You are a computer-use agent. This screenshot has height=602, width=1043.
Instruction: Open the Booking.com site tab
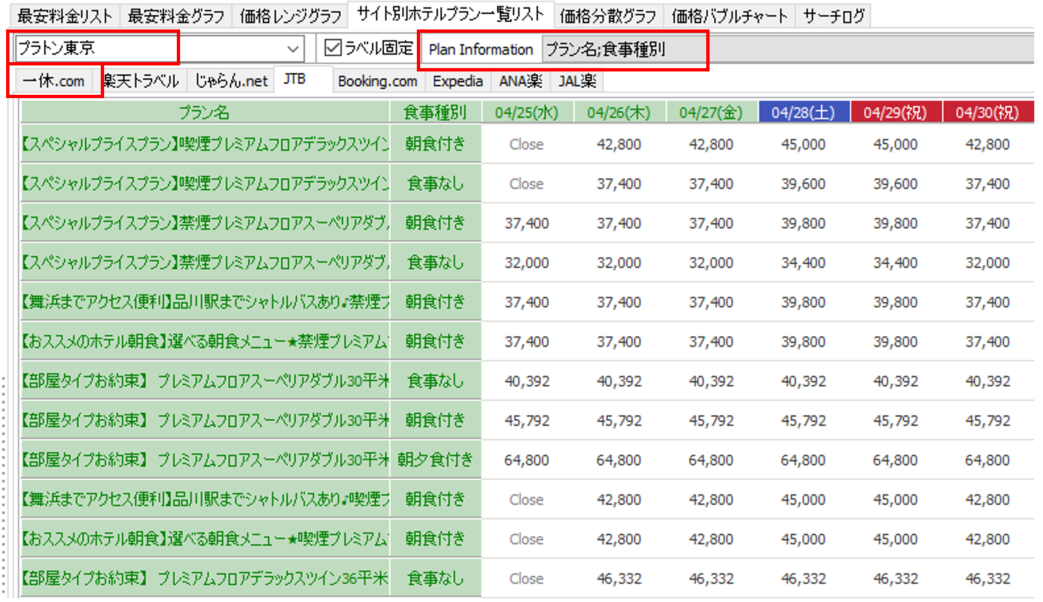point(377,81)
